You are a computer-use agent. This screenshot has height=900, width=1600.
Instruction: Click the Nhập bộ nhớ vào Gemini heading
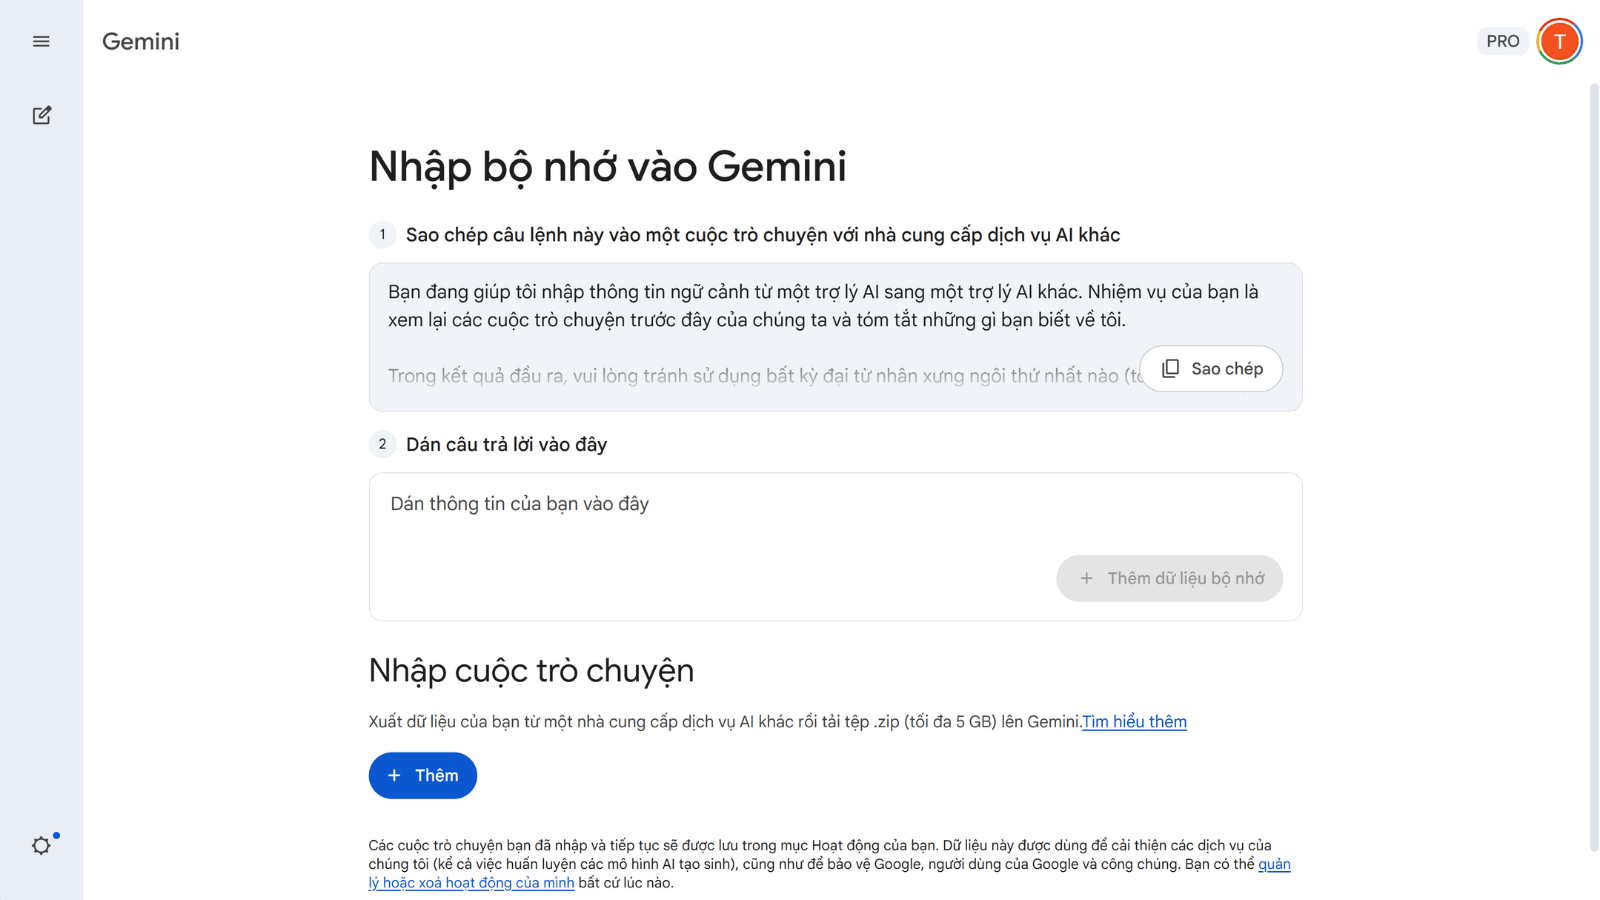coord(607,167)
